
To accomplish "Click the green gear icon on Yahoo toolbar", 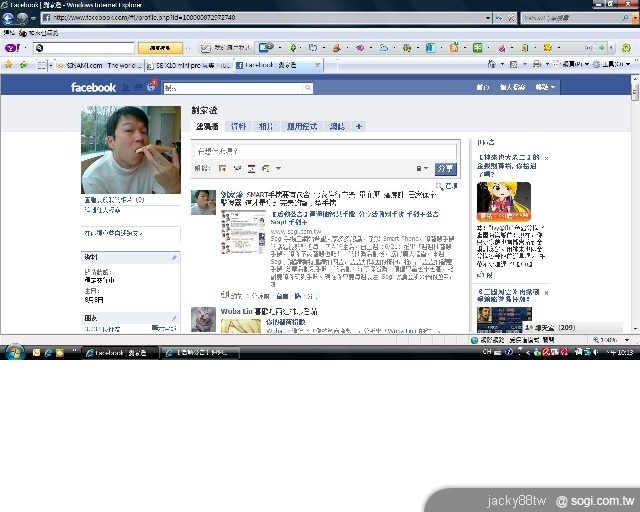I will point(626,48).
